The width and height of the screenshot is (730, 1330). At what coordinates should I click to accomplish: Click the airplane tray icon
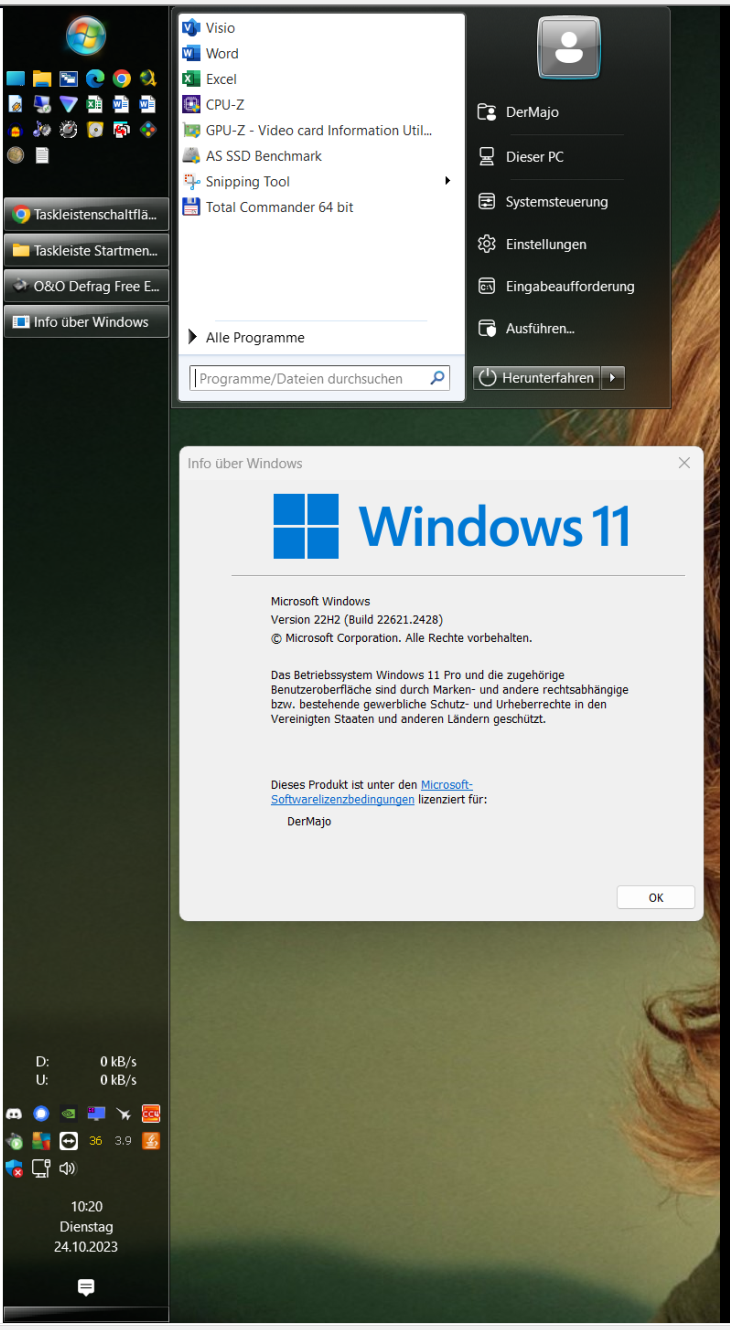pos(123,1113)
